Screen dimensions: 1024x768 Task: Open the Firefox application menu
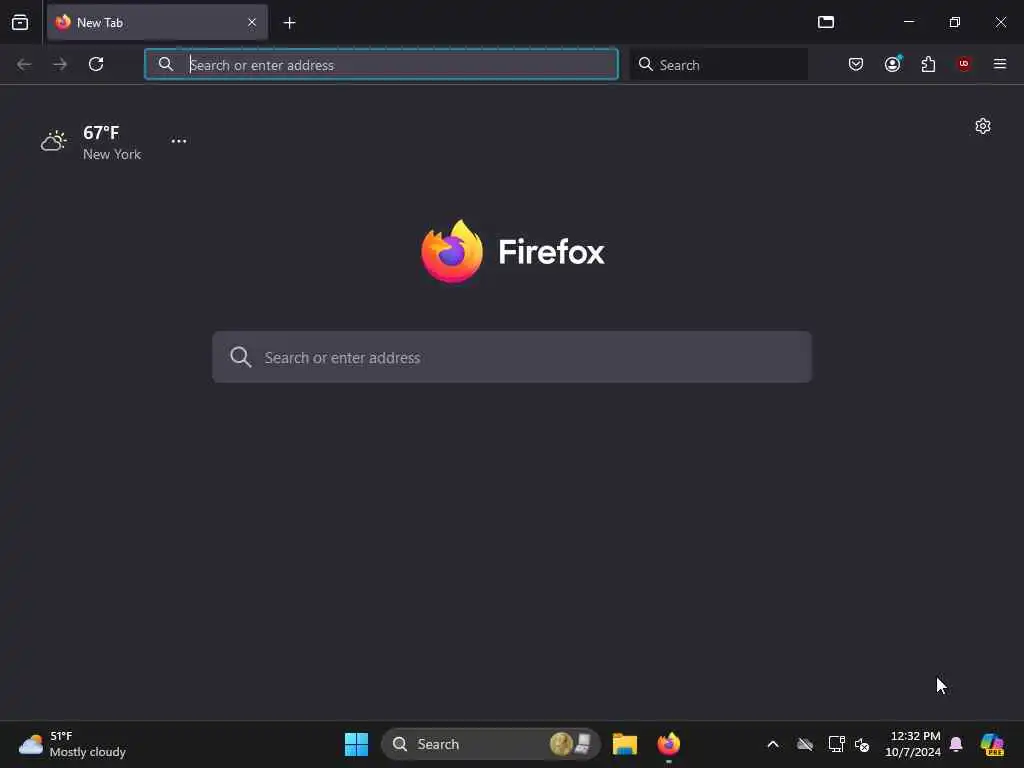coord(1000,64)
